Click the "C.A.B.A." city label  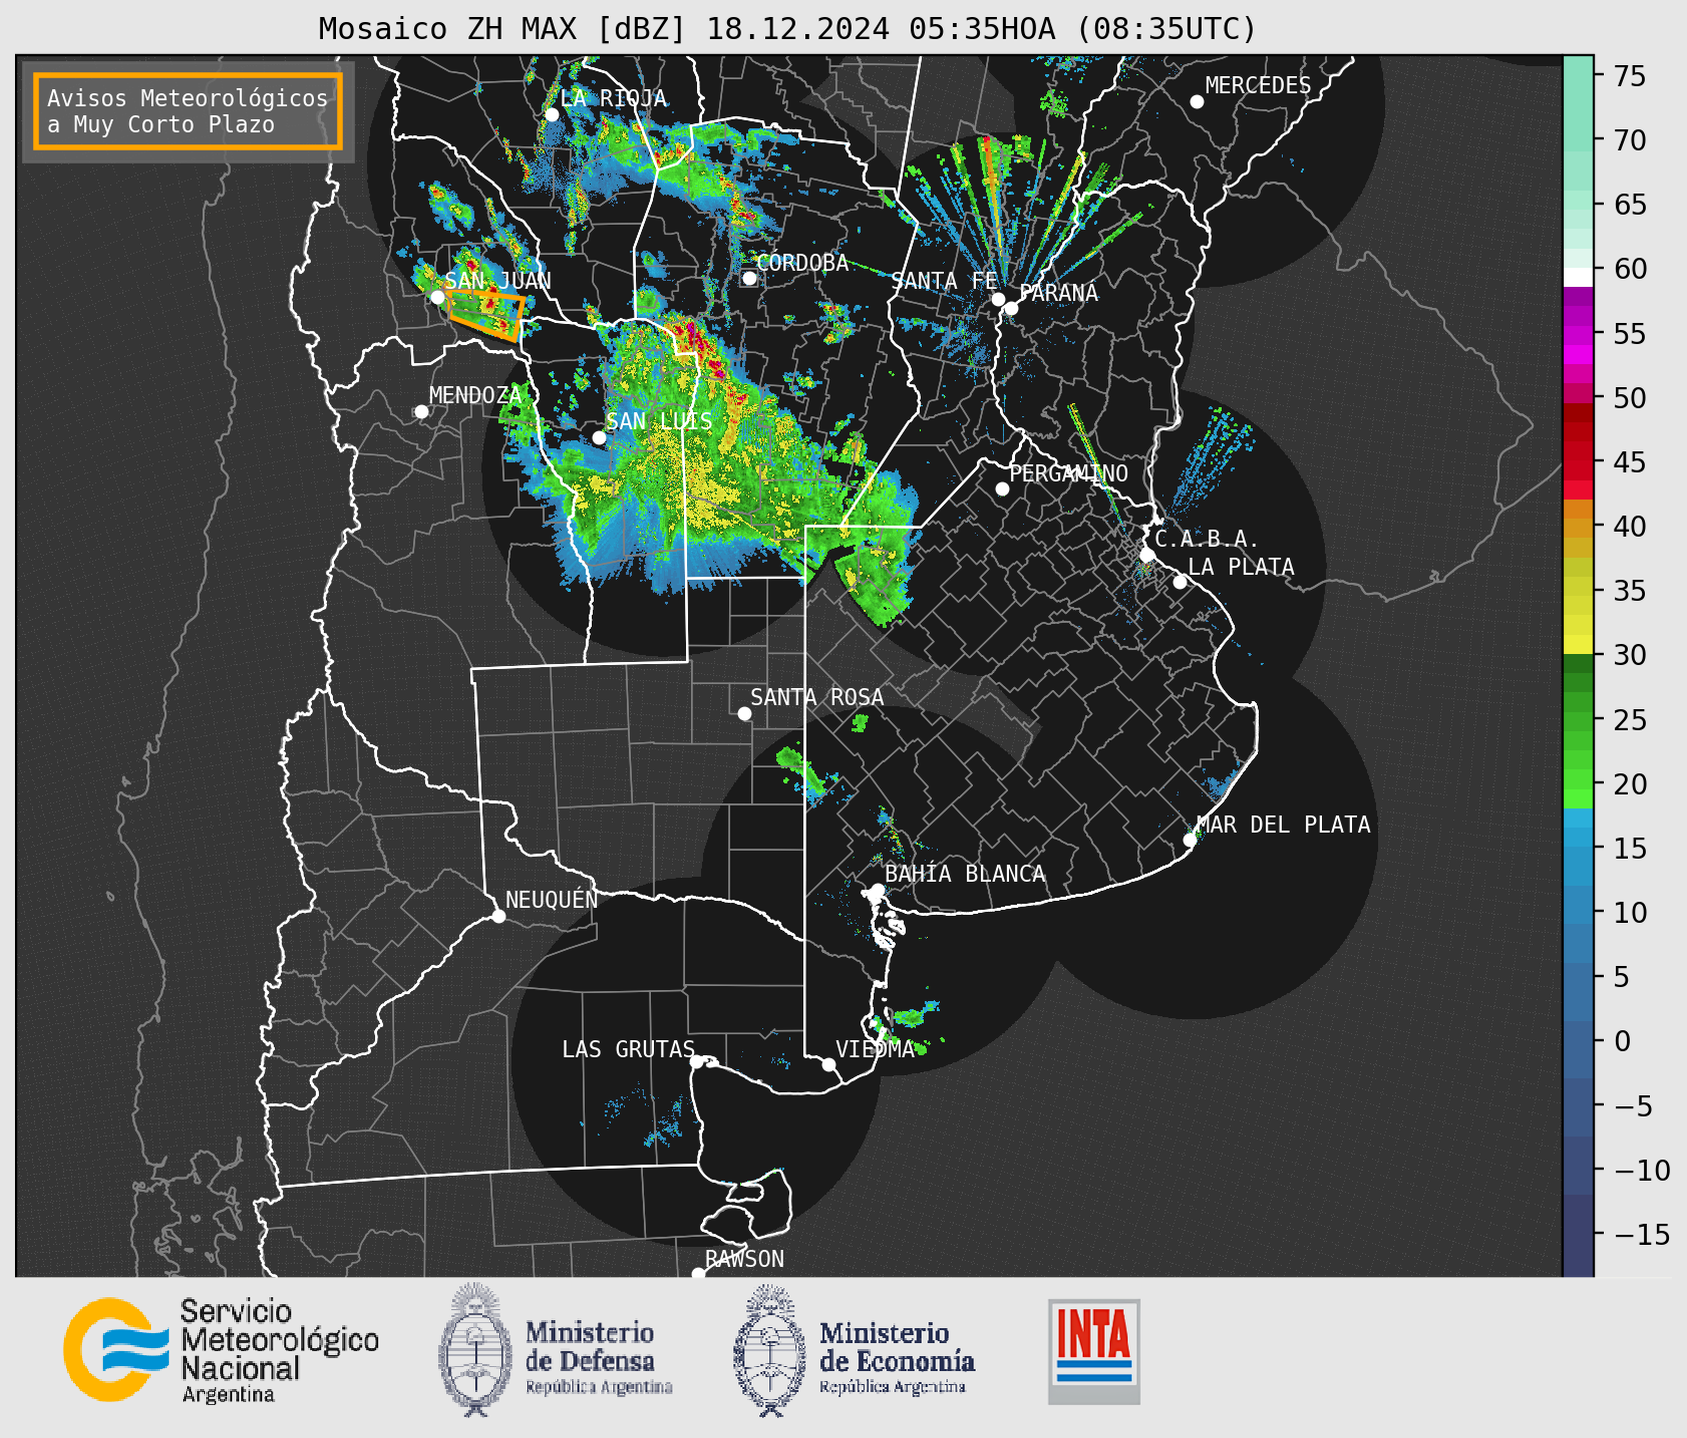pyautogui.click(x=1207, y=539)
